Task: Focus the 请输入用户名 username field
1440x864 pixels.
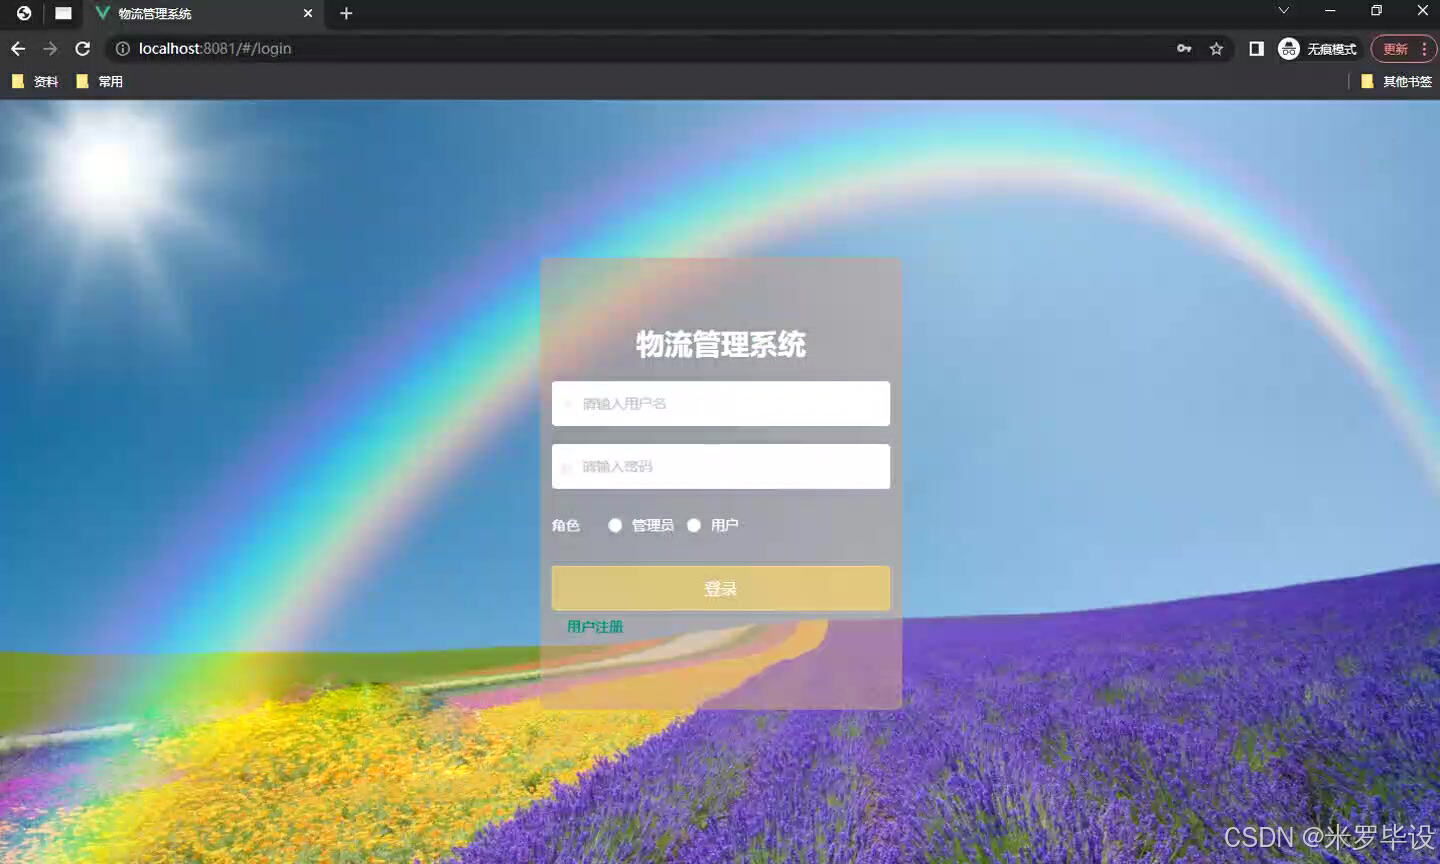Action: click(x=721, y=403)
